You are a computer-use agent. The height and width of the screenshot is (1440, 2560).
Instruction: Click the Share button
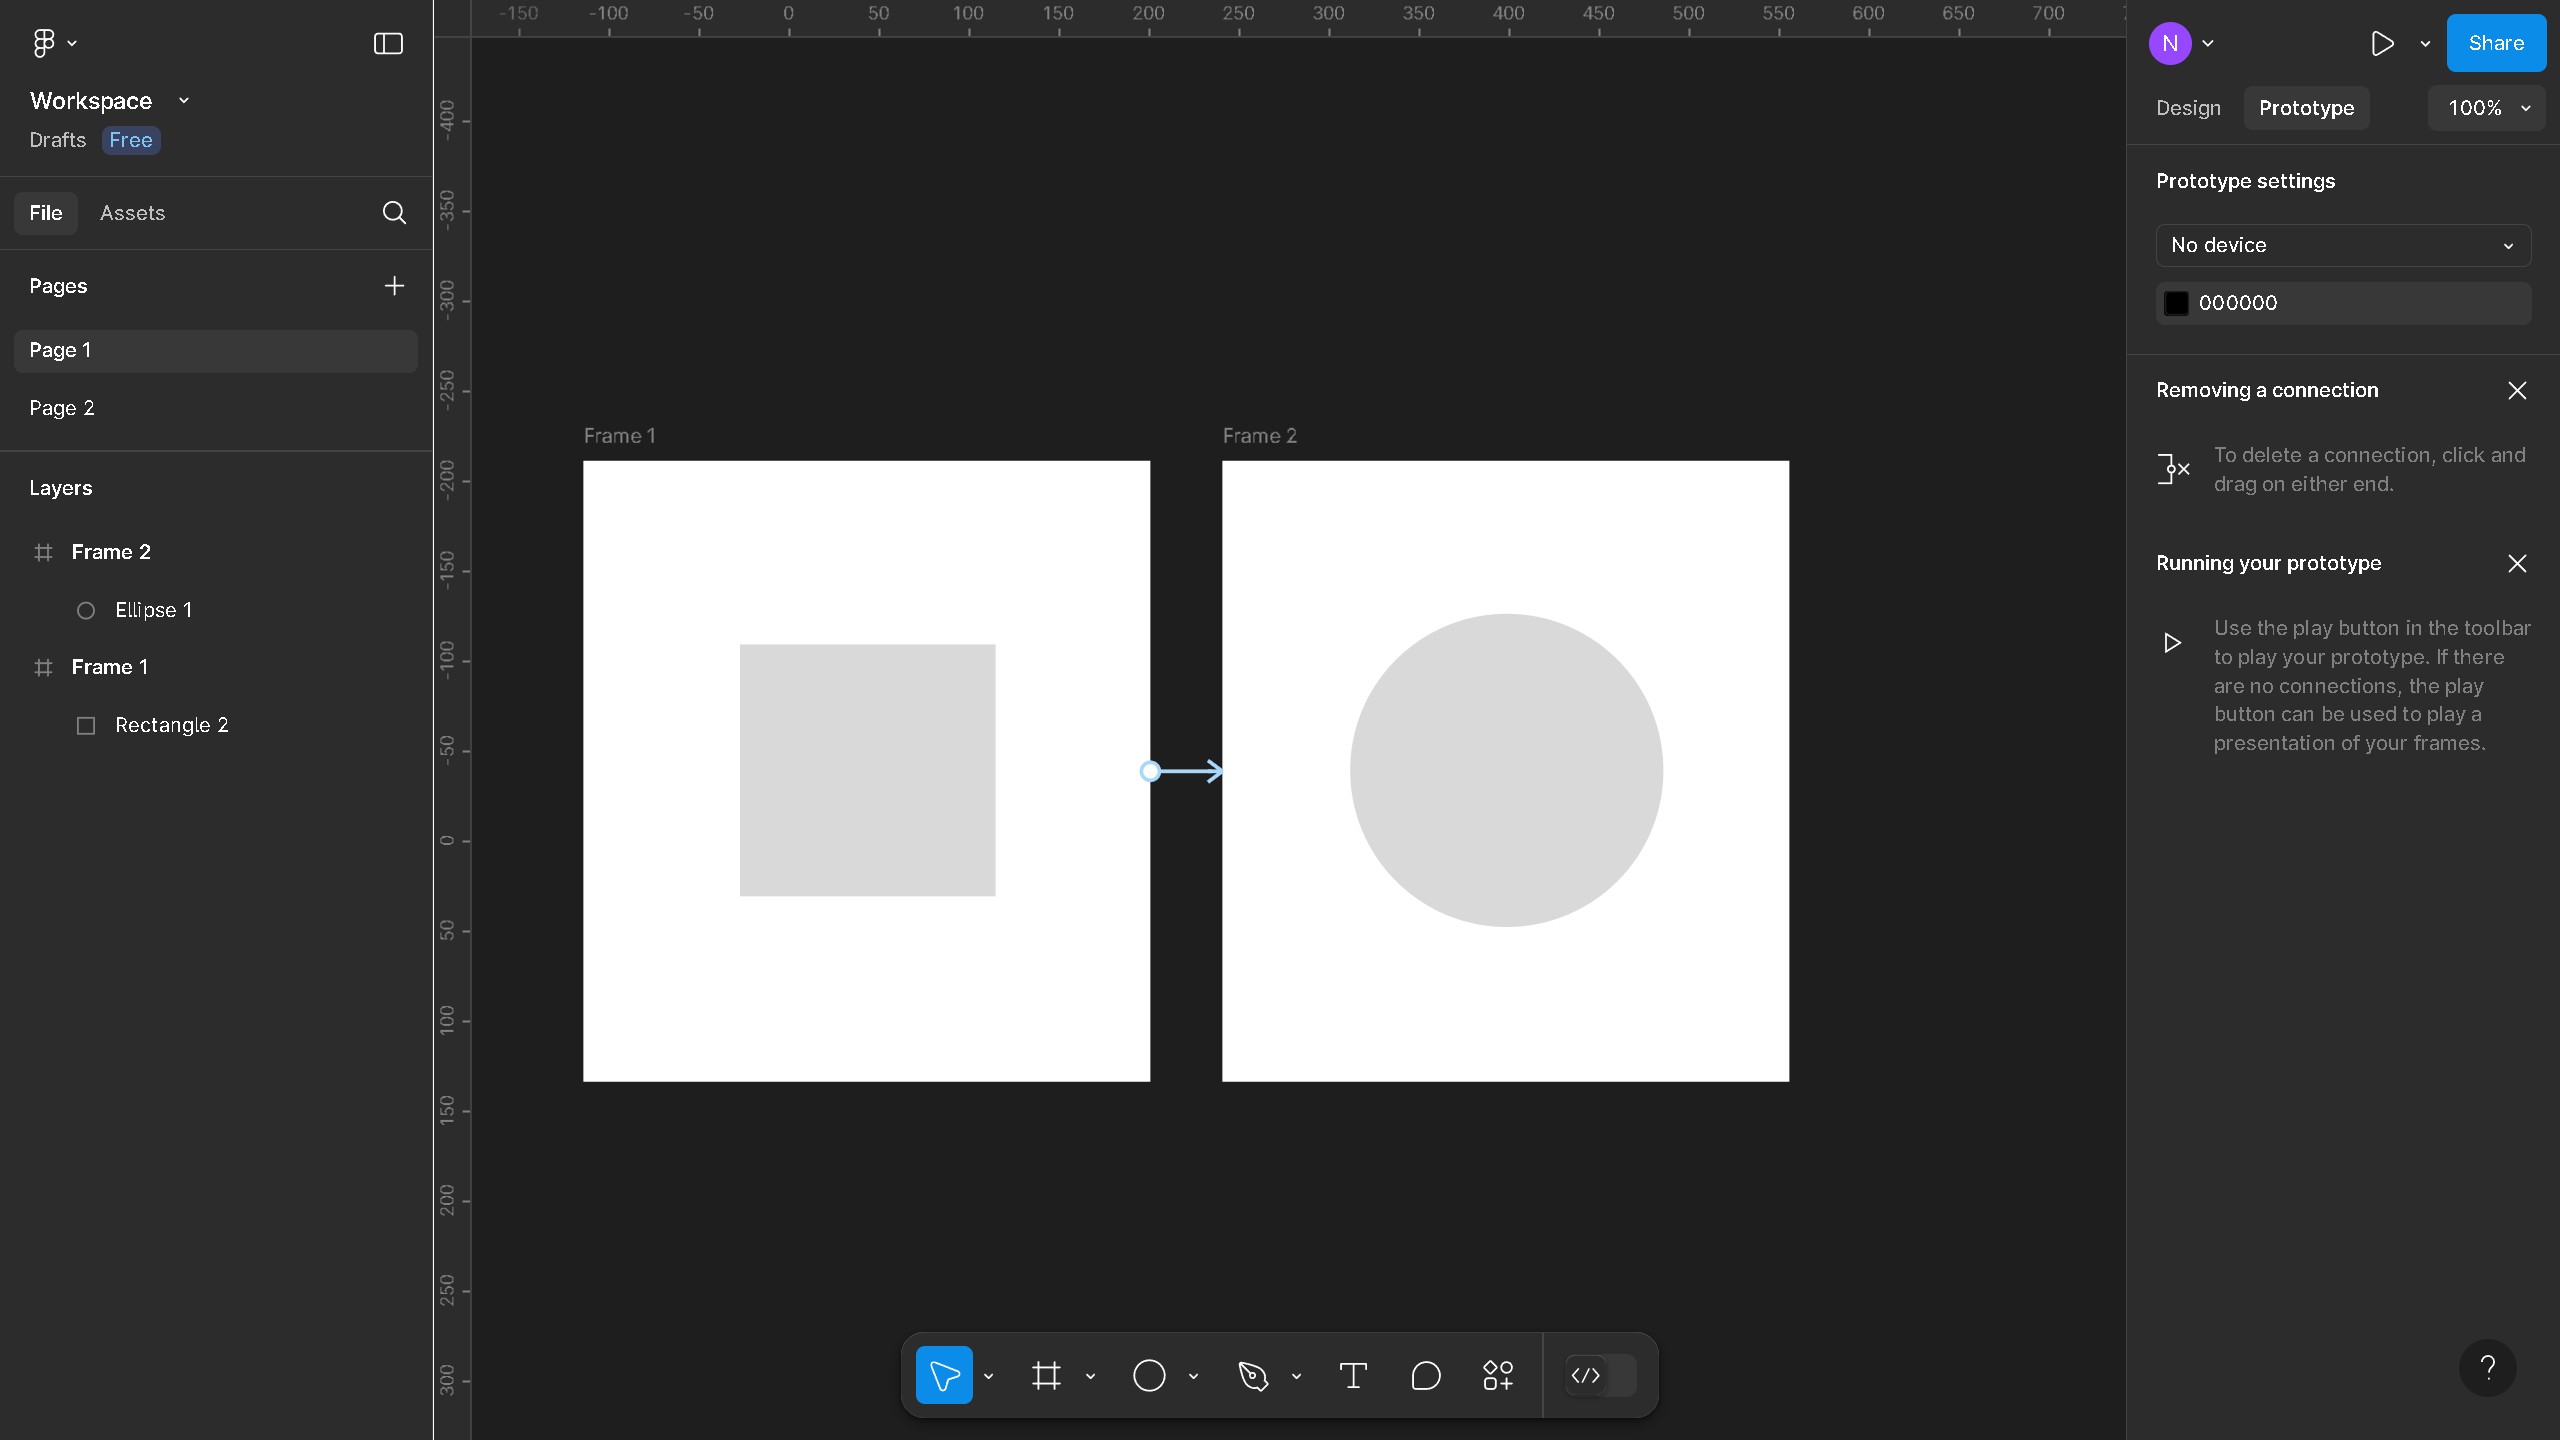[x=2495, y=43]
